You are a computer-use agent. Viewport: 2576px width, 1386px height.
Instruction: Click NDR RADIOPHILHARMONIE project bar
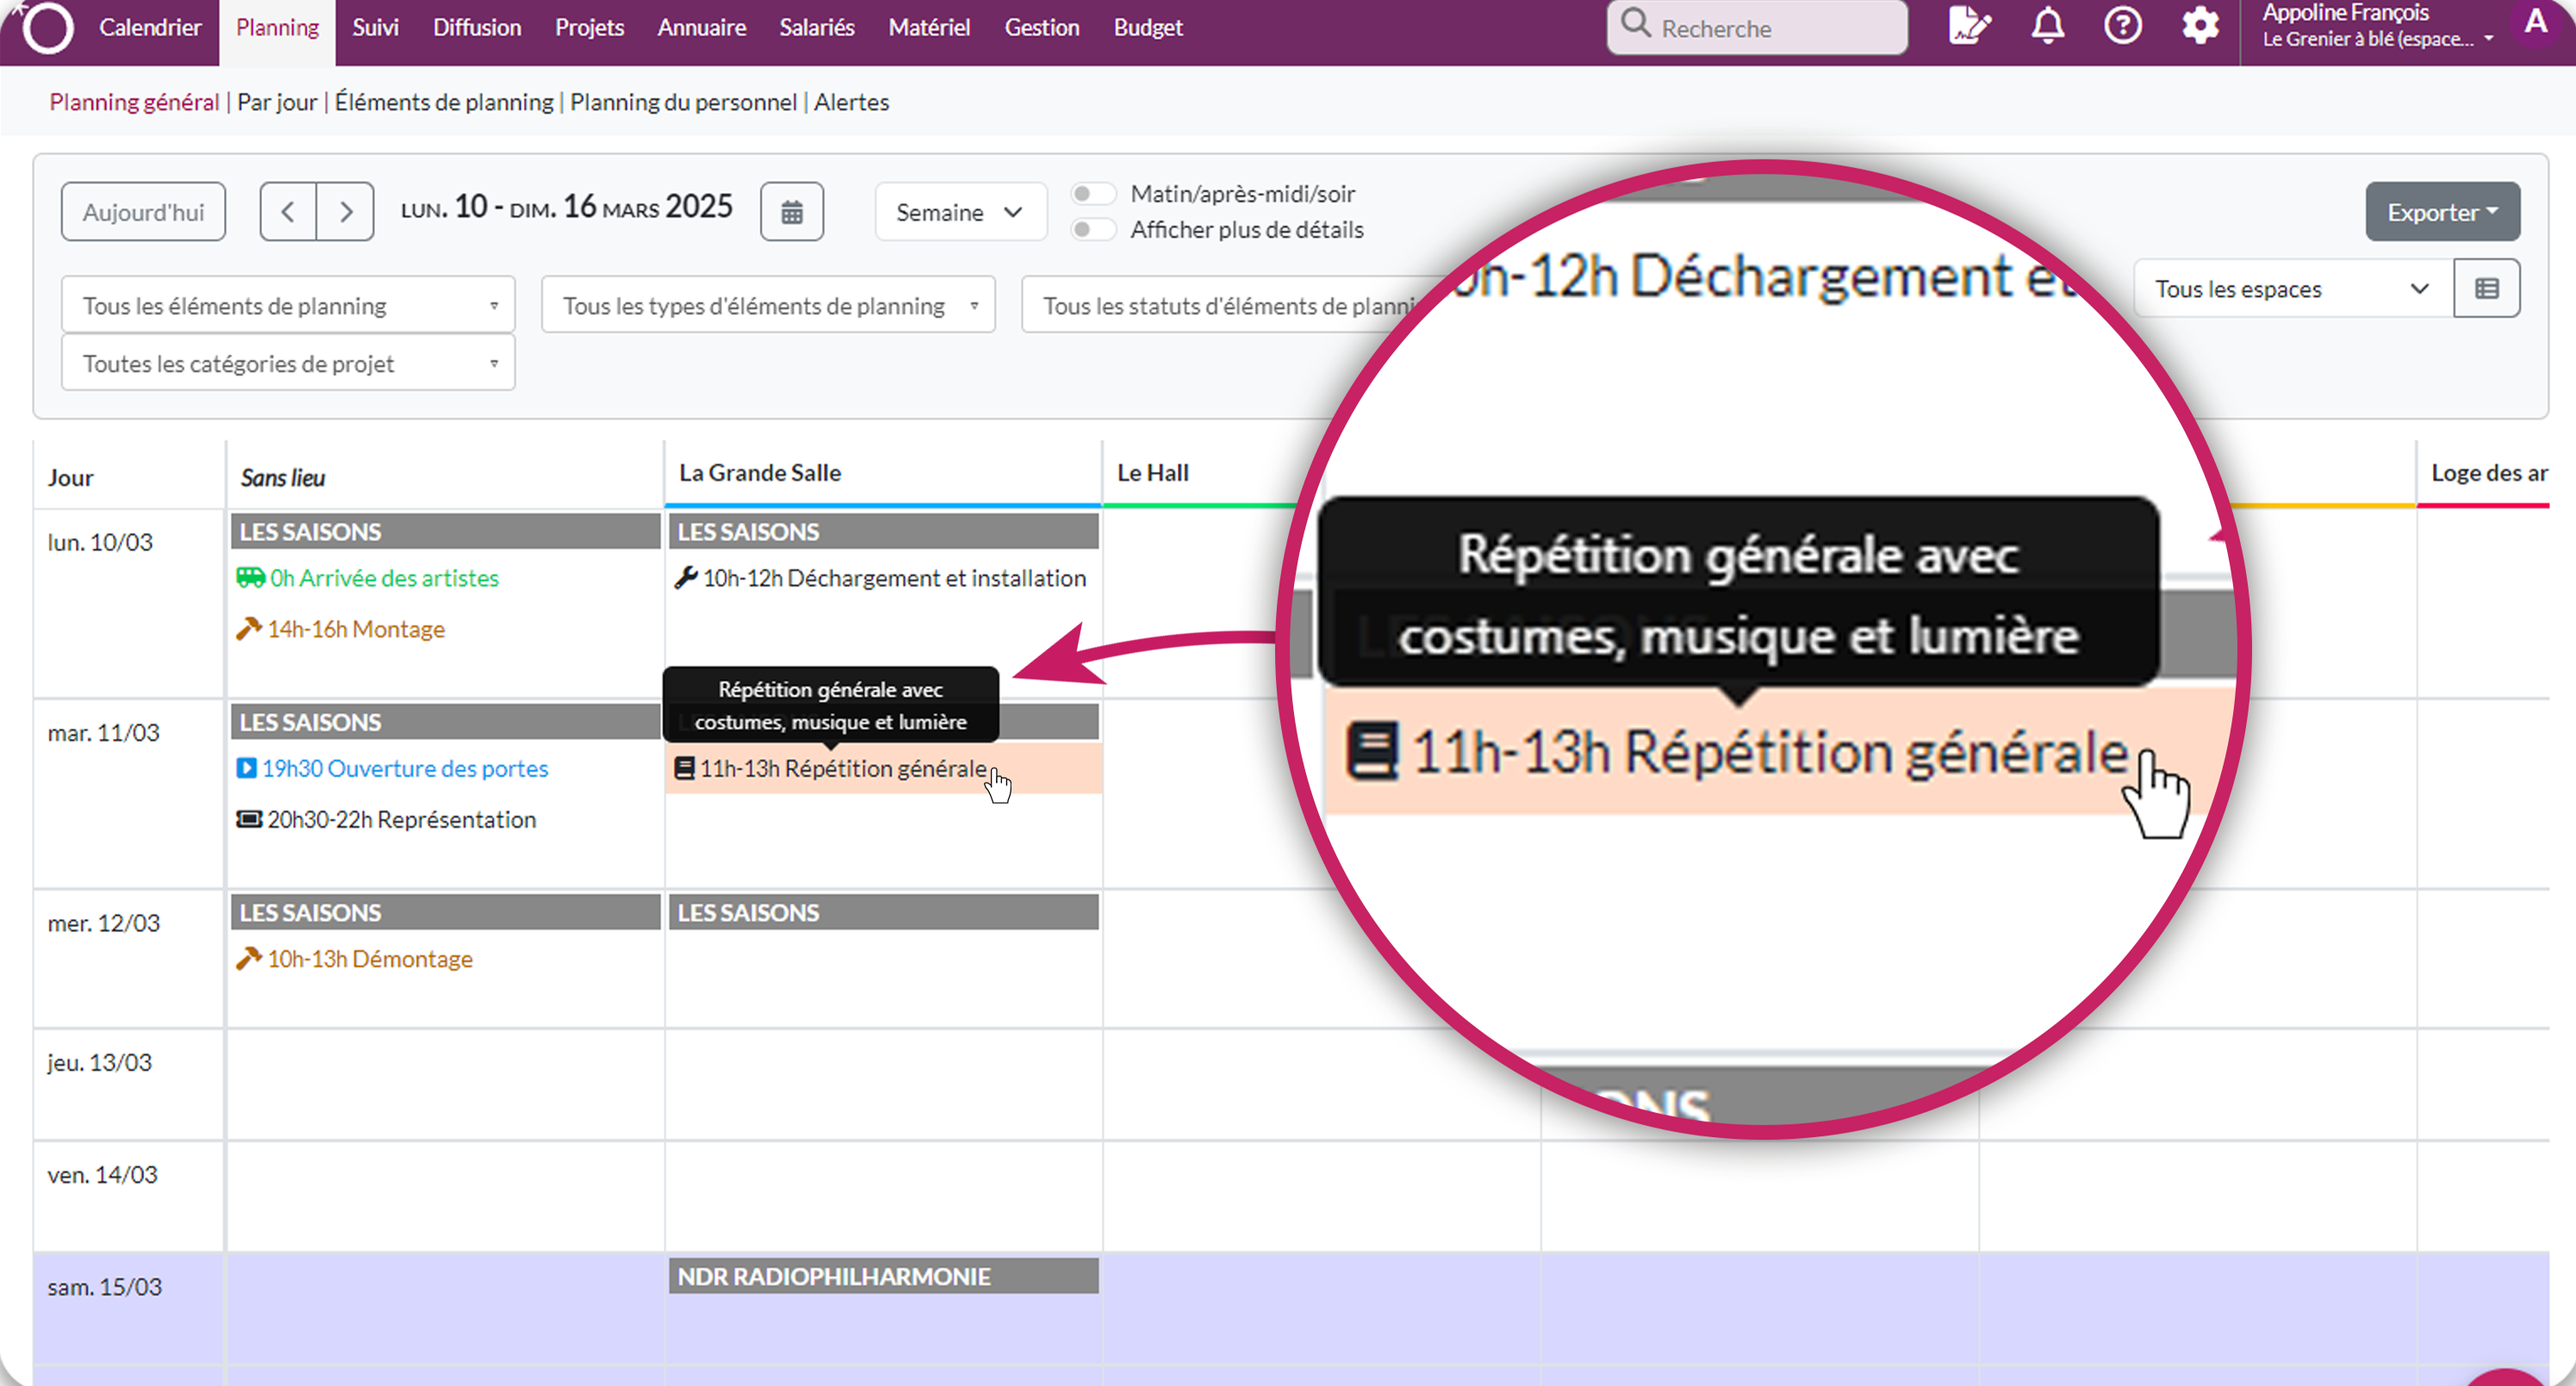[x=884, y=1276]
